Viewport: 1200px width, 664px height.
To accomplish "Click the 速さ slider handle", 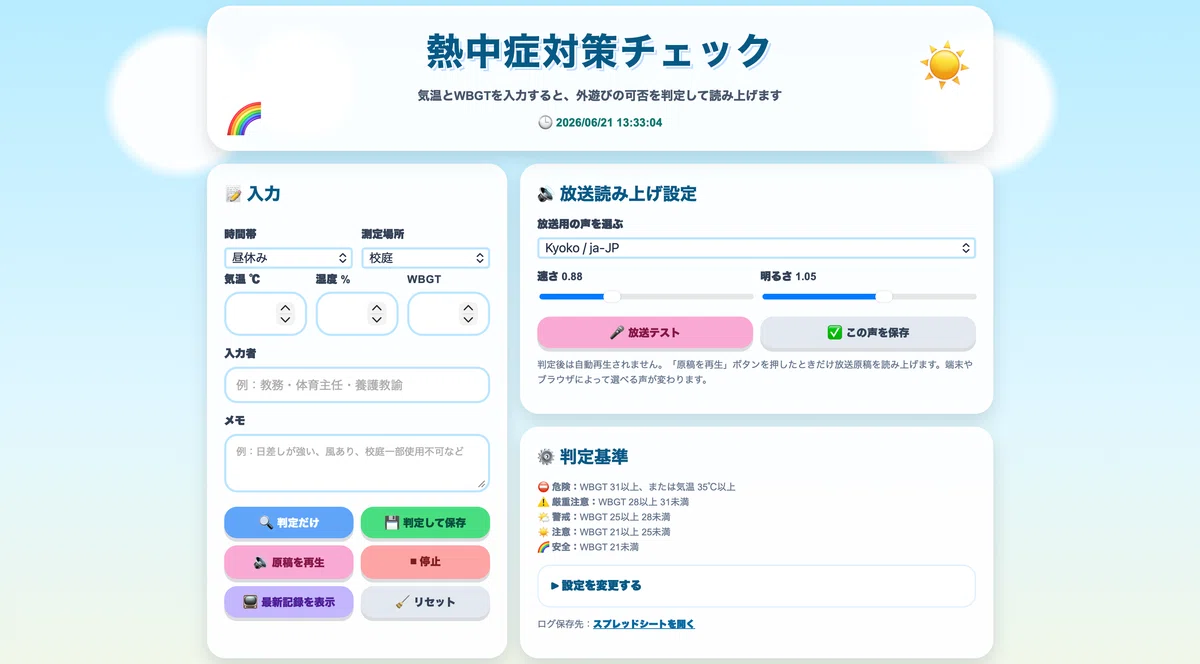I will click(x=613, y=296).
